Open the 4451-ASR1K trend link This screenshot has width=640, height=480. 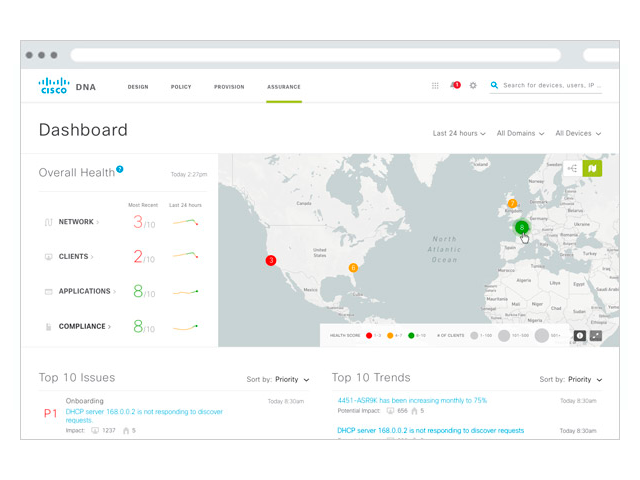tap(412, 400)
